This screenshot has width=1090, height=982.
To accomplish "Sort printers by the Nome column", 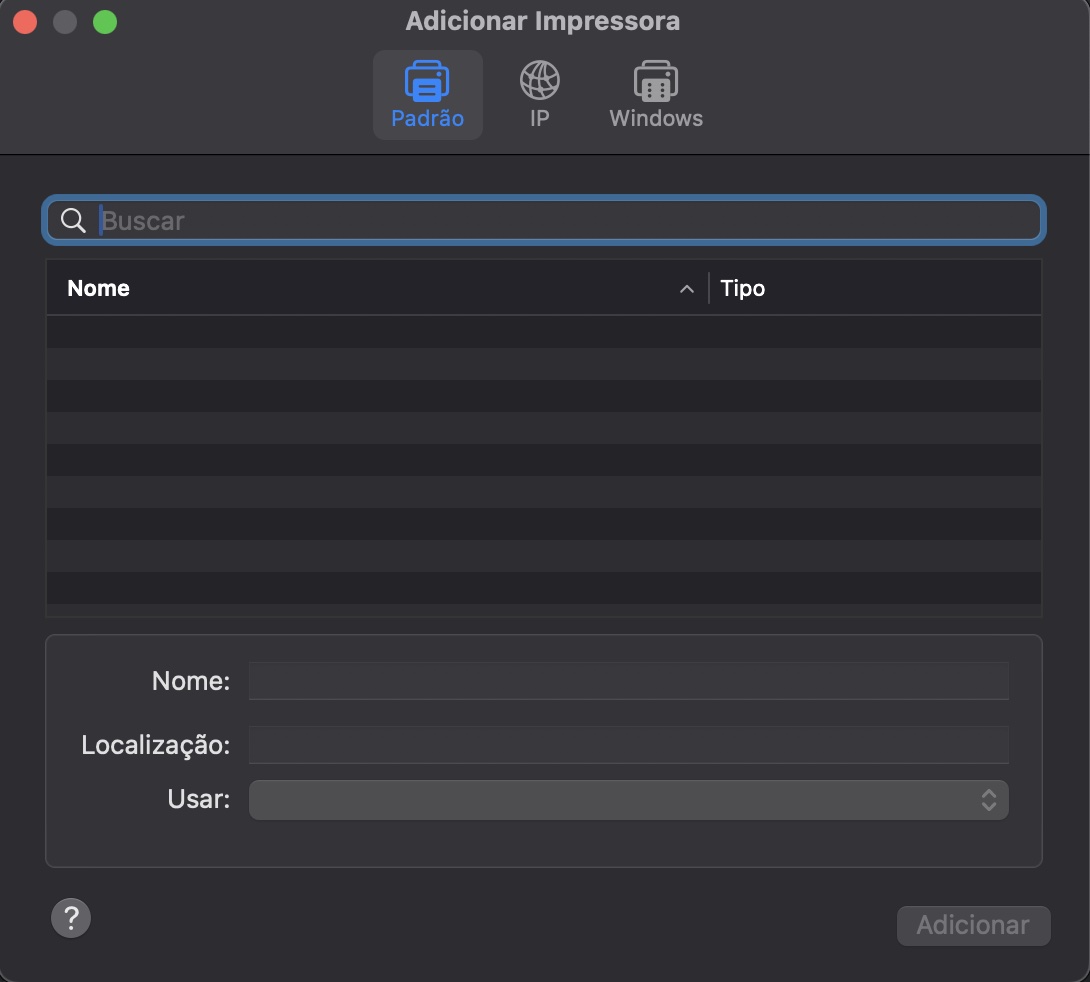I will tap(98, 288).
